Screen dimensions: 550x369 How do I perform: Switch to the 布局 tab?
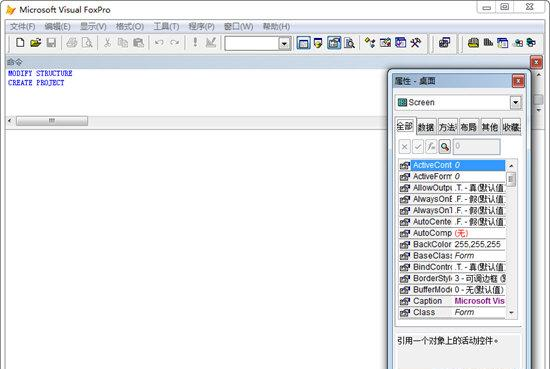coord(469,127)
